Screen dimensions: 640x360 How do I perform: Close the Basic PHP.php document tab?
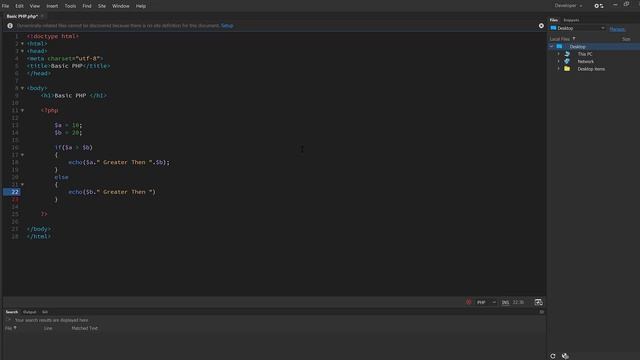42,16
